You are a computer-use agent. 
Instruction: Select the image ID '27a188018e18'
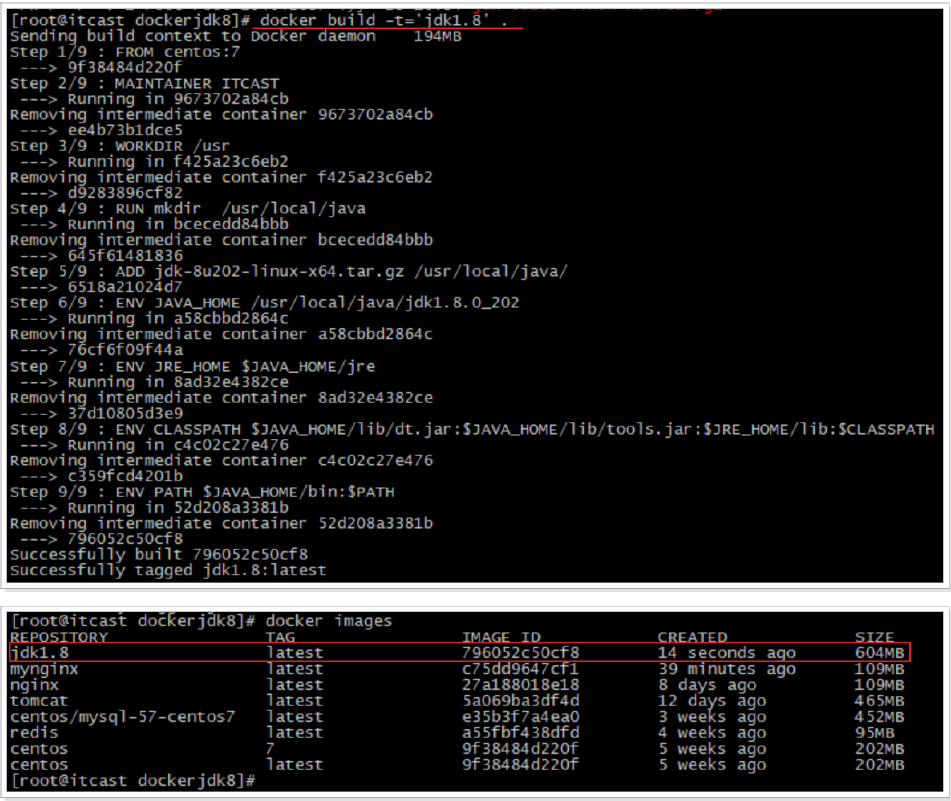click(520, 685)
